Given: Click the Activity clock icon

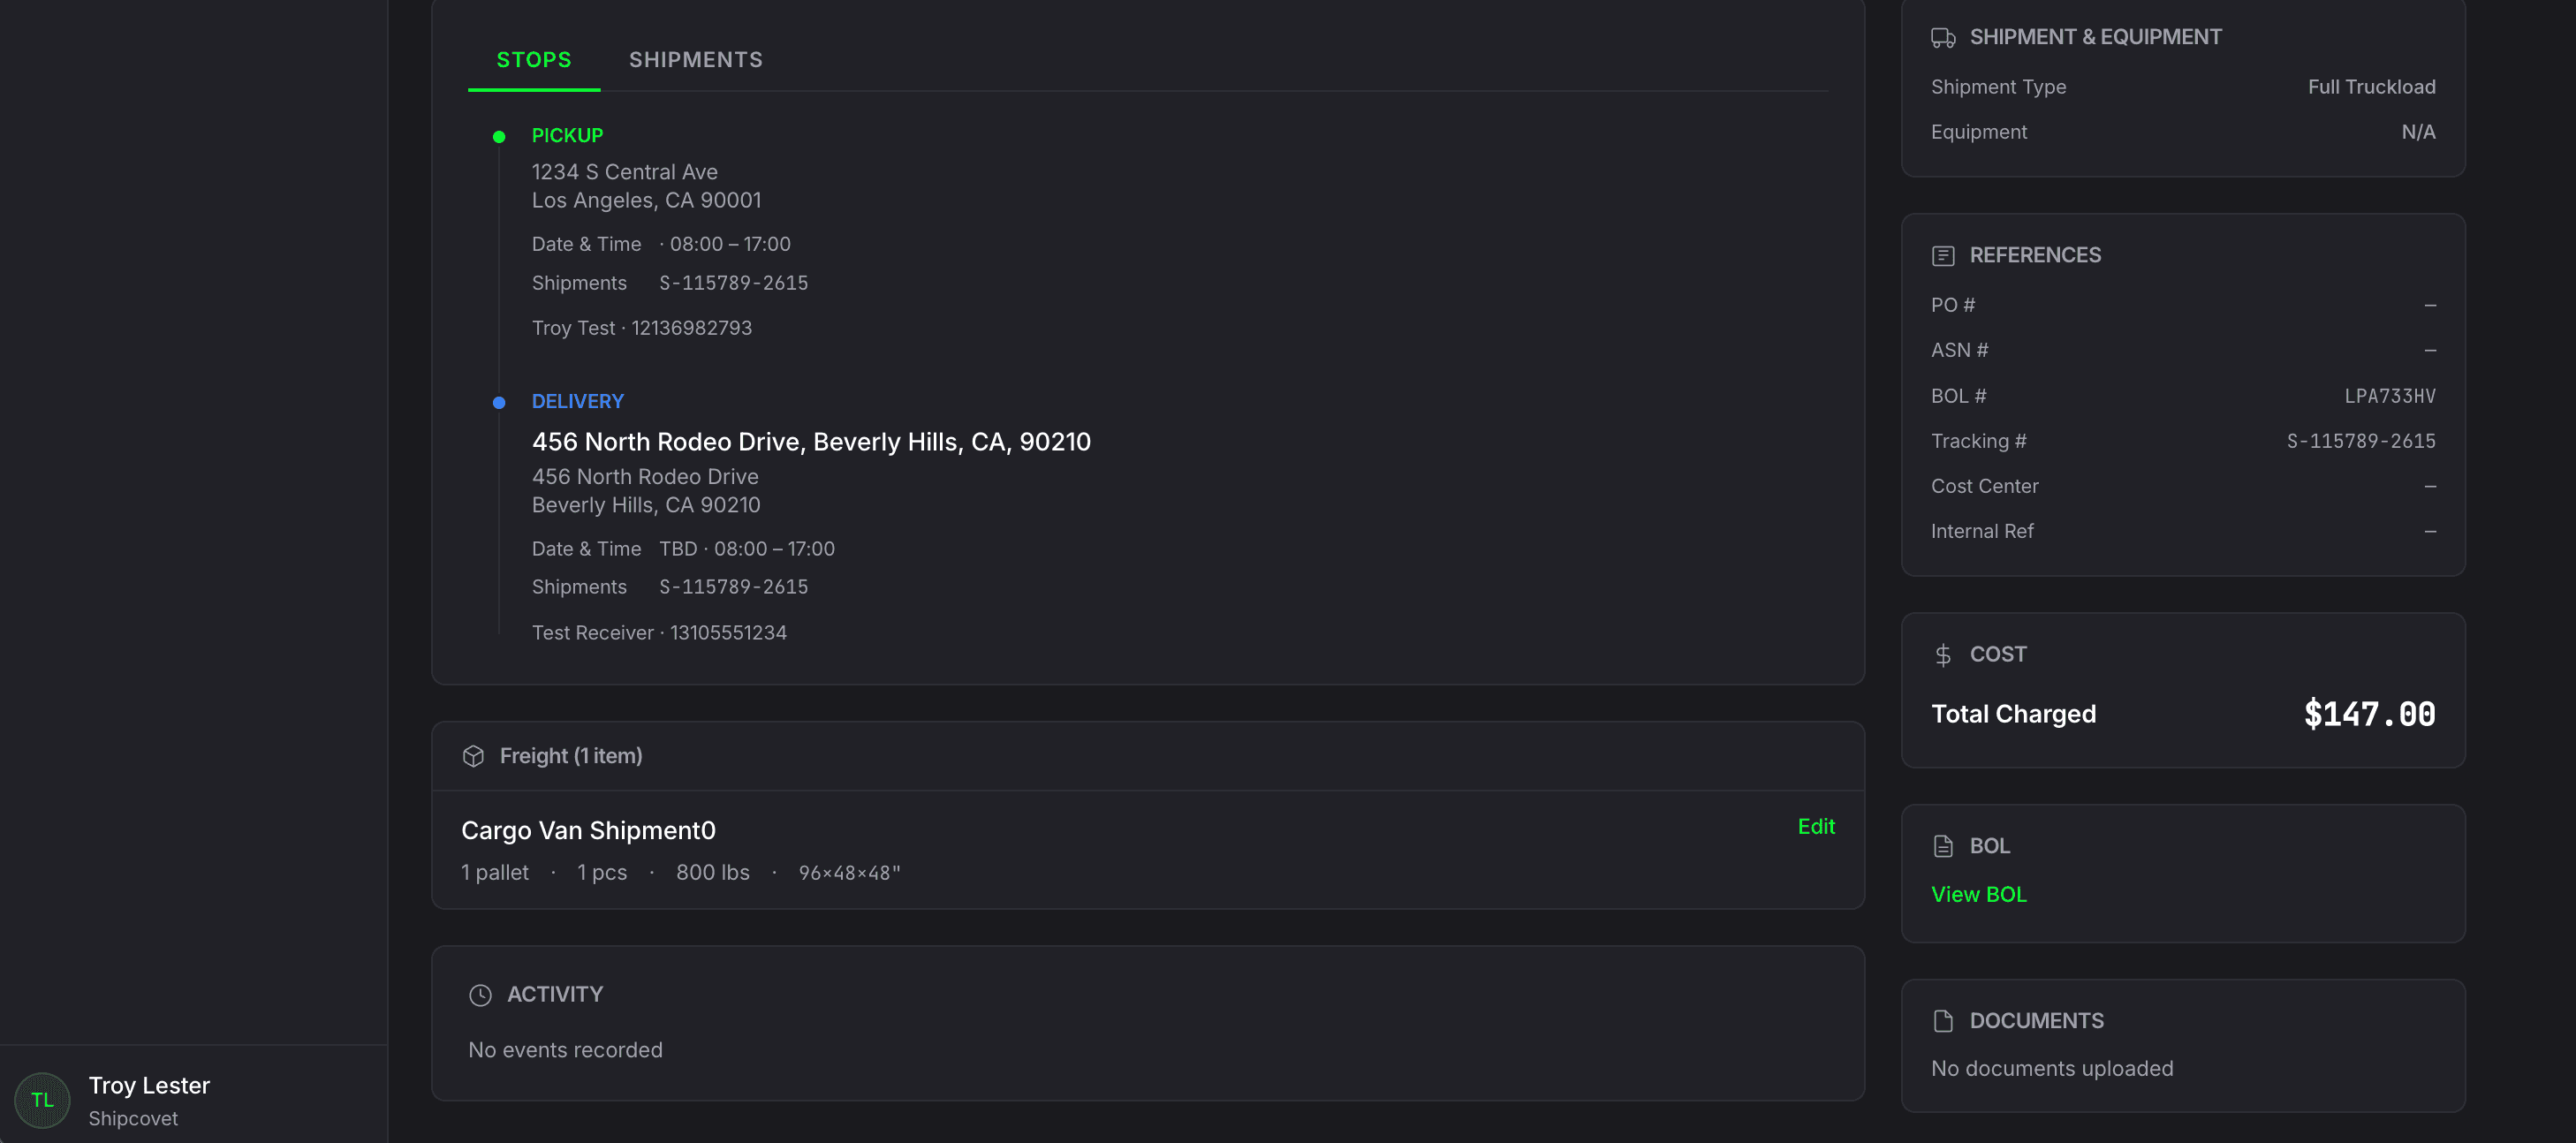Looking at the screenshot, I should point(480,995).
